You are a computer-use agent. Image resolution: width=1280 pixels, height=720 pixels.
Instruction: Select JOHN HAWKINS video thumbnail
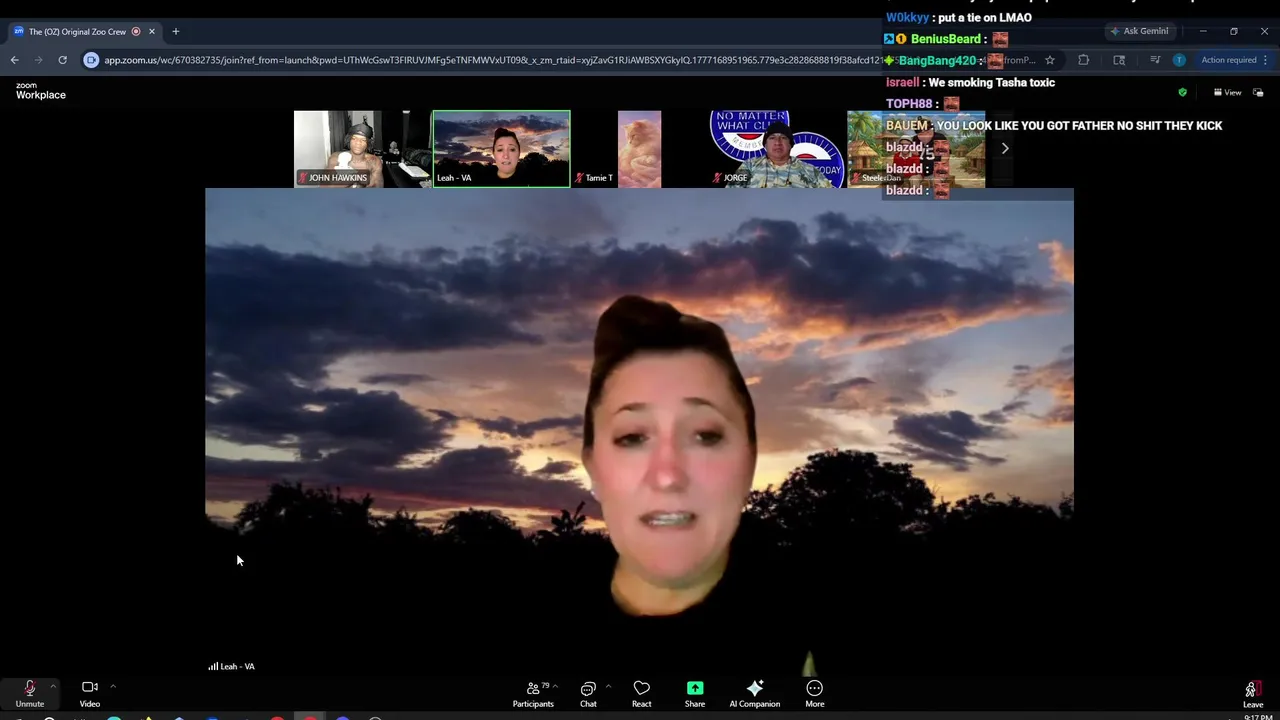point(362,149)
